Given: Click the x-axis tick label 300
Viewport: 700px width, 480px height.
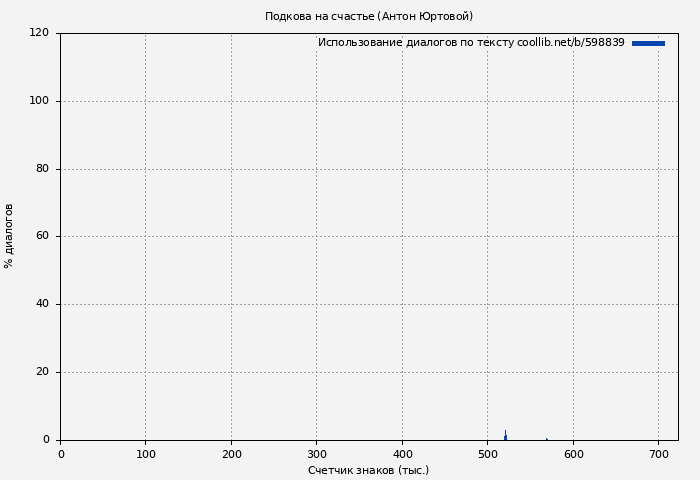Looking at the screenshot, I should pyautogui.click(x=316, y=454).
